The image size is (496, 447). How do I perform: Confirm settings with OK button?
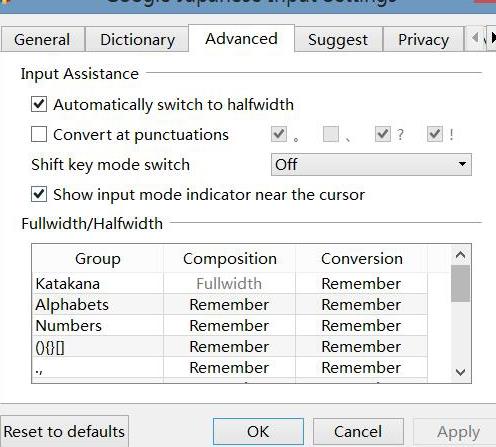point(258,432)
